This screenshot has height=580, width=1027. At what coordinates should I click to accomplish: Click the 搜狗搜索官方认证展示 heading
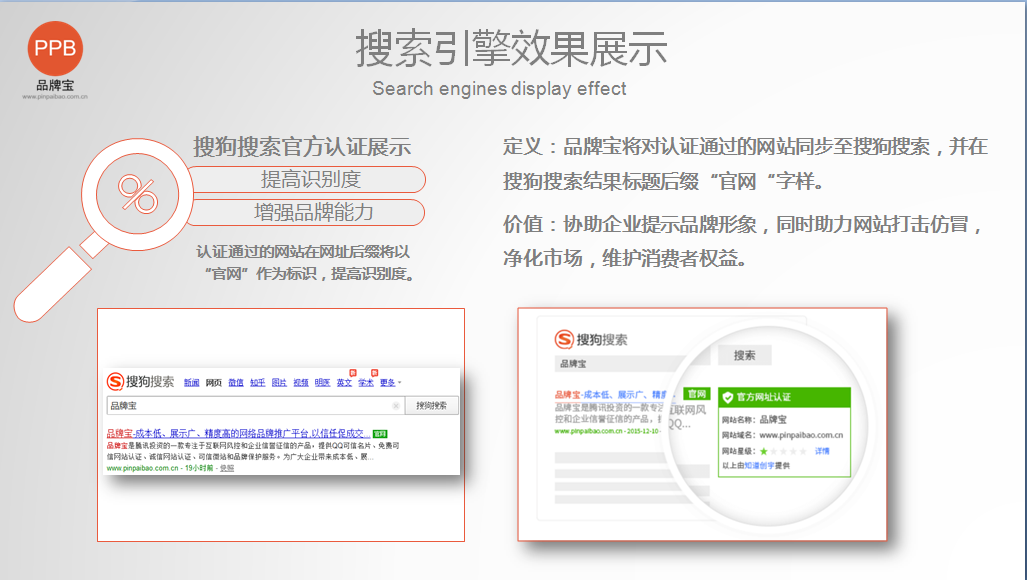tap(302, 147)
